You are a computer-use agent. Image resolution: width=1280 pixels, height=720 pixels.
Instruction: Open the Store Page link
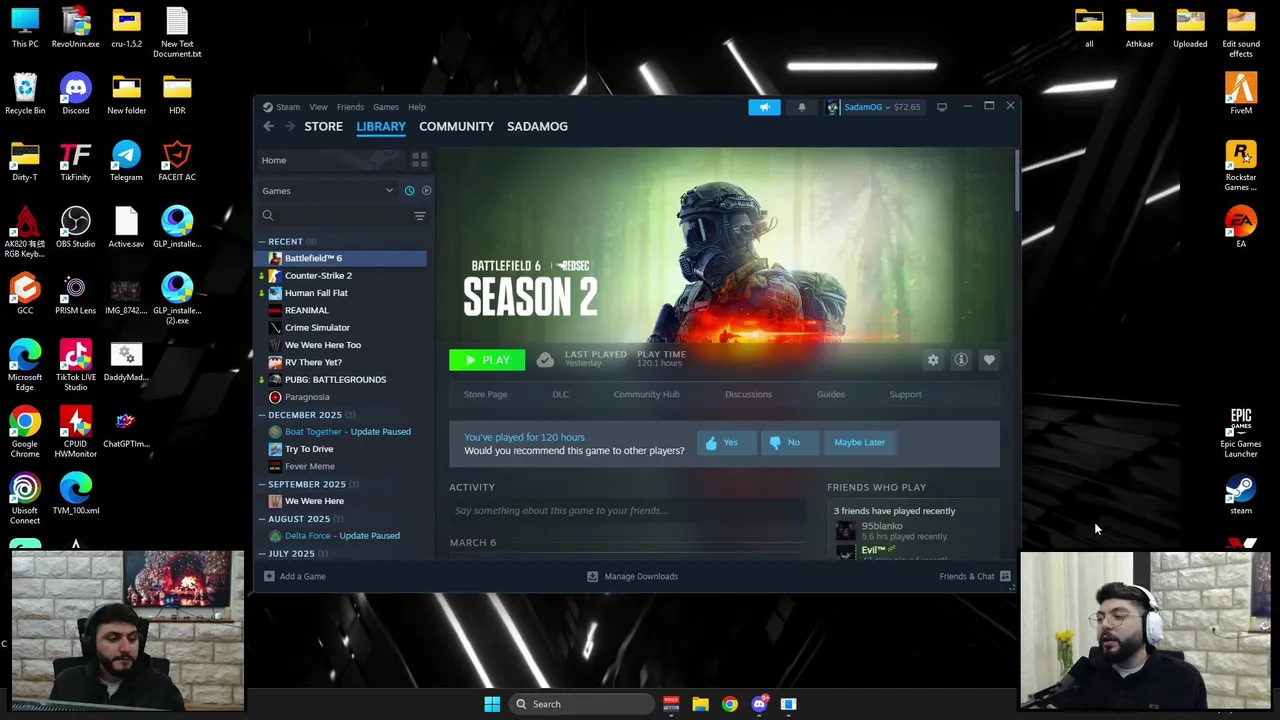(x=485, y=394)
